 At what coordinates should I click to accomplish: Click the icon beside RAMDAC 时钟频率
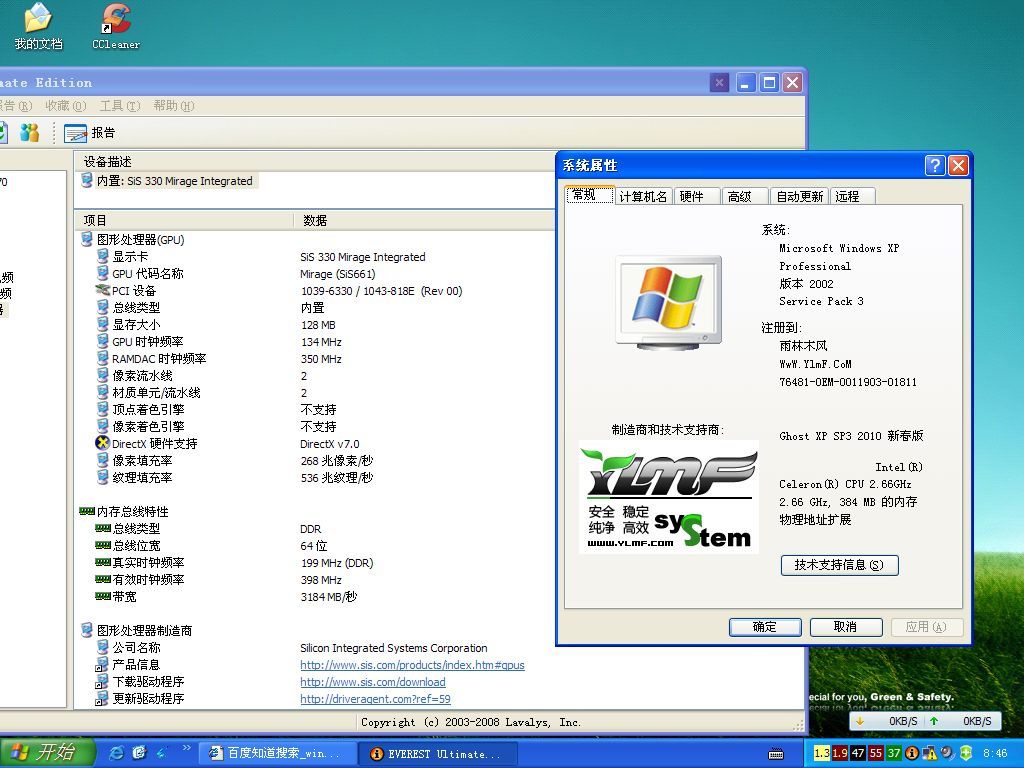point(103,359)
